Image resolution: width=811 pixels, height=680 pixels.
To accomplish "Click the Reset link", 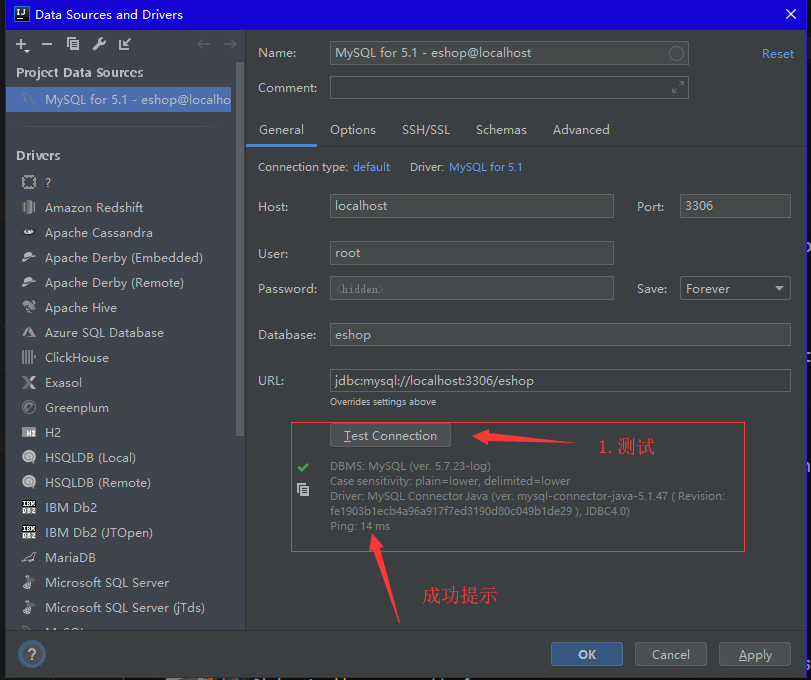I will (777, 54).
